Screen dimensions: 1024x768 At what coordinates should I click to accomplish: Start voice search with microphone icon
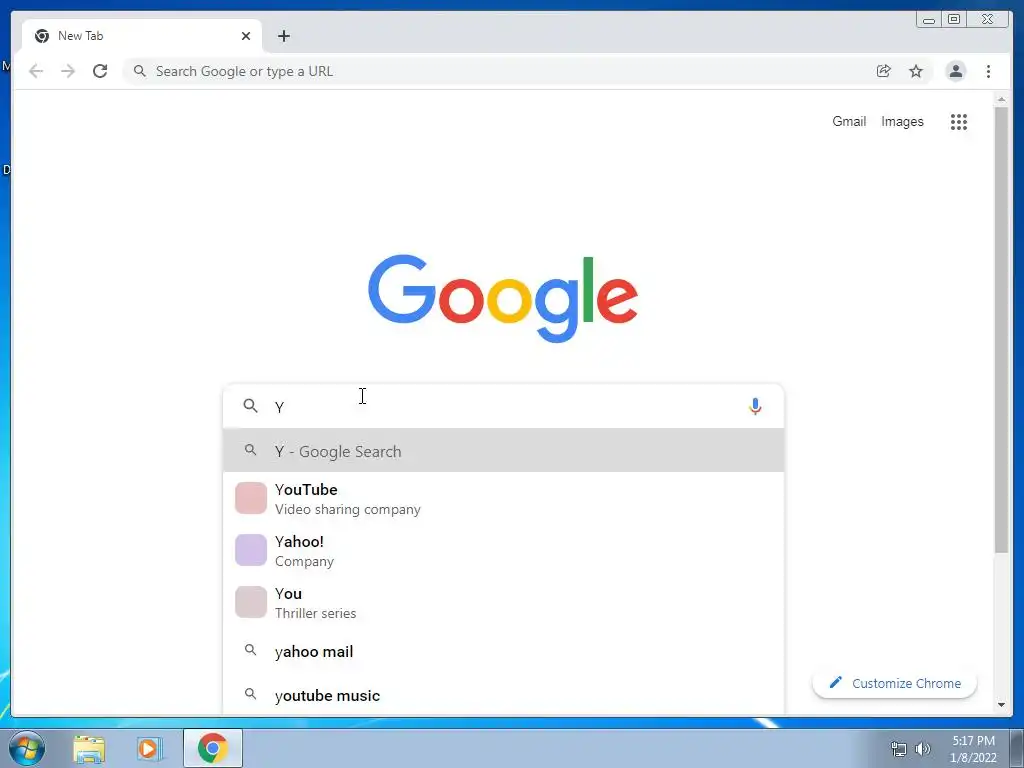coord(755,406)
